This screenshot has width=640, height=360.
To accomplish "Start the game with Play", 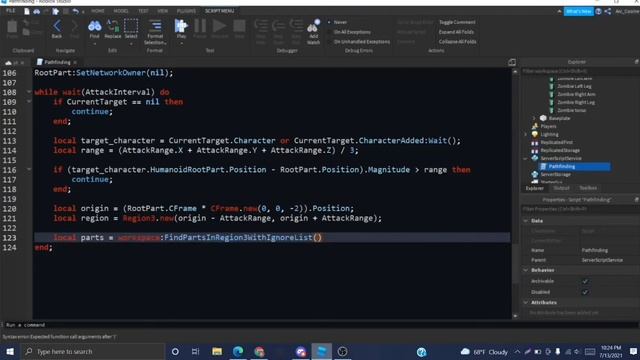I will click(181, 26).
